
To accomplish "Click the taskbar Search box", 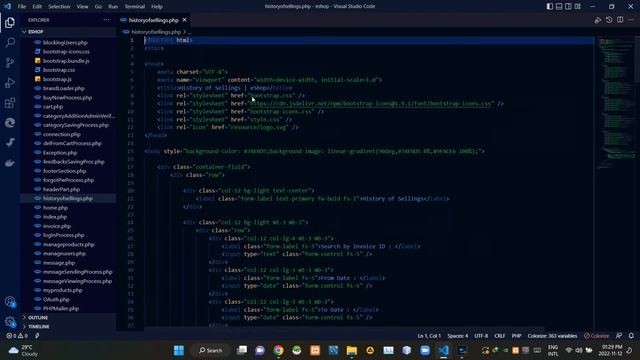I will [210, 350].
